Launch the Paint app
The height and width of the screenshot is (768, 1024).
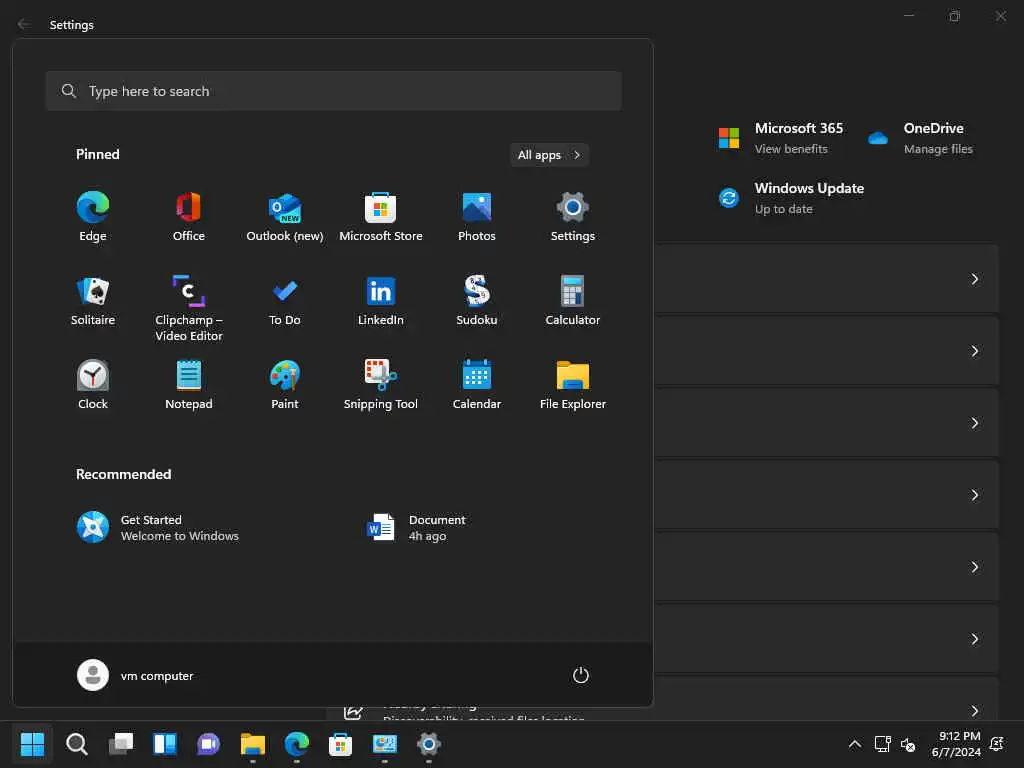coord(285,385)
